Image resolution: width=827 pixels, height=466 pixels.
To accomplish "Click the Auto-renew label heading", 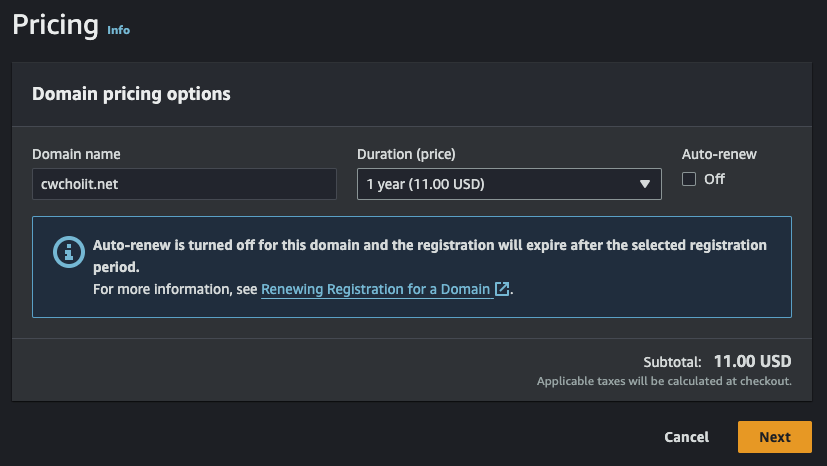I will (x=719, y=154).
